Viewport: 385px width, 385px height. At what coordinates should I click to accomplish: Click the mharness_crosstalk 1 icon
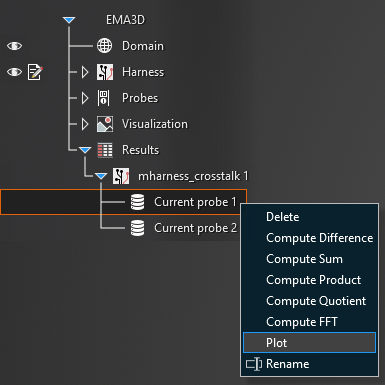121,176
